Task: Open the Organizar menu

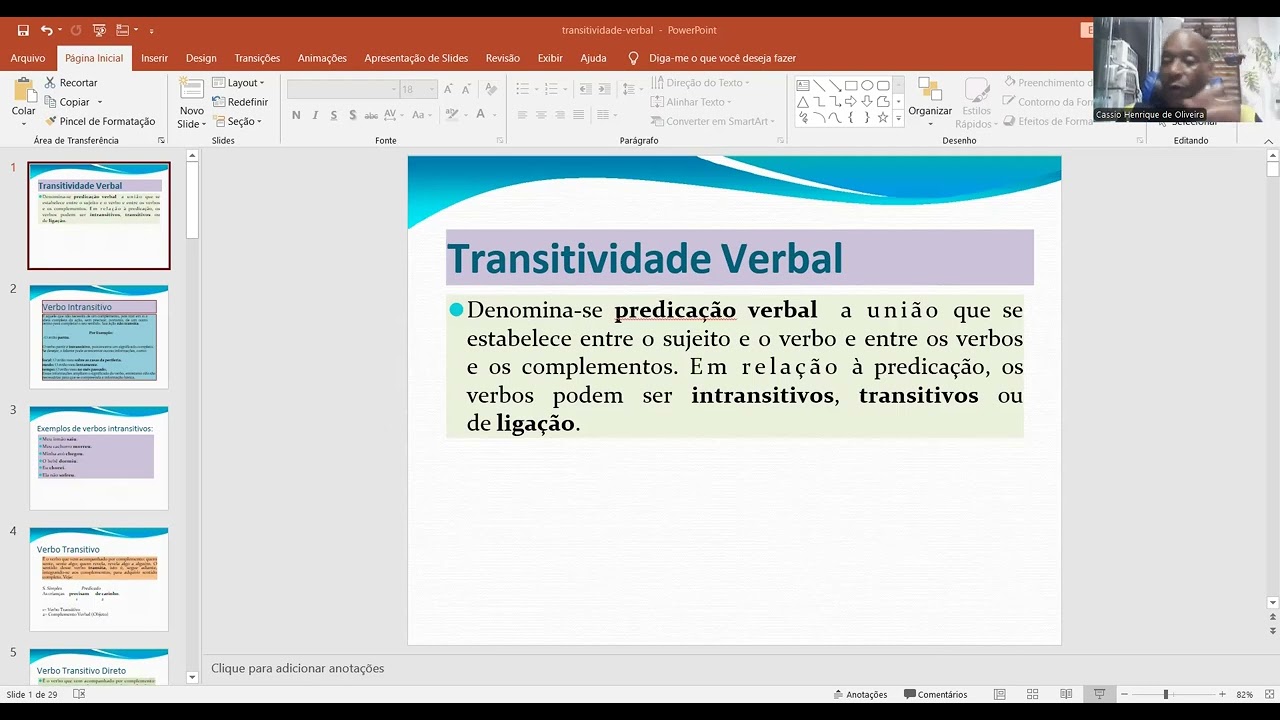Action: point(930,102)
